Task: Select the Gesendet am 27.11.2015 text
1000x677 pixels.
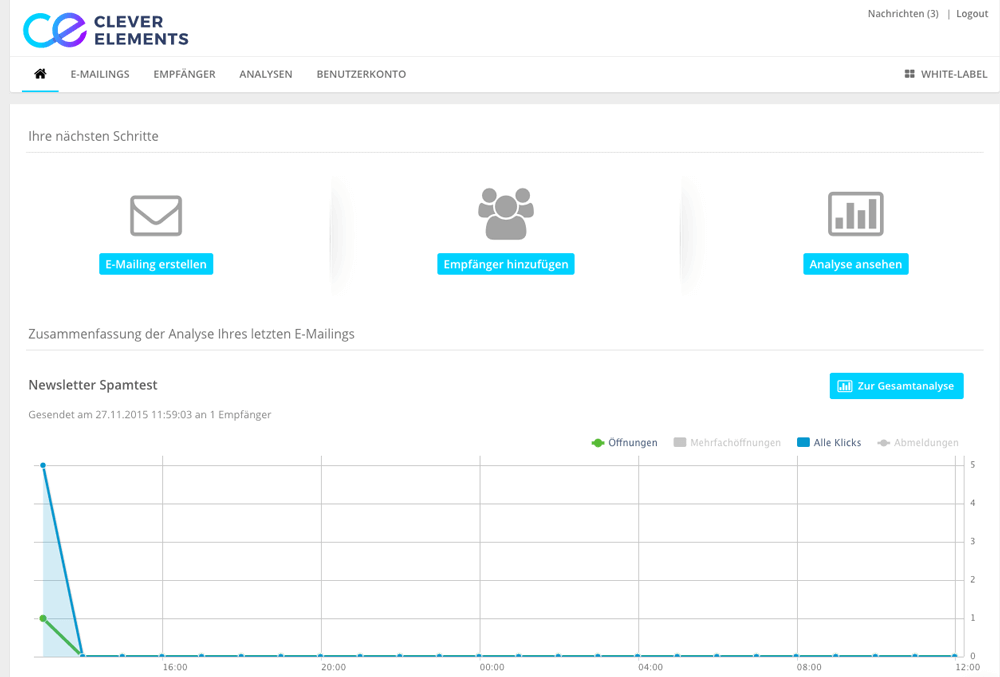Action: [150, 414]
